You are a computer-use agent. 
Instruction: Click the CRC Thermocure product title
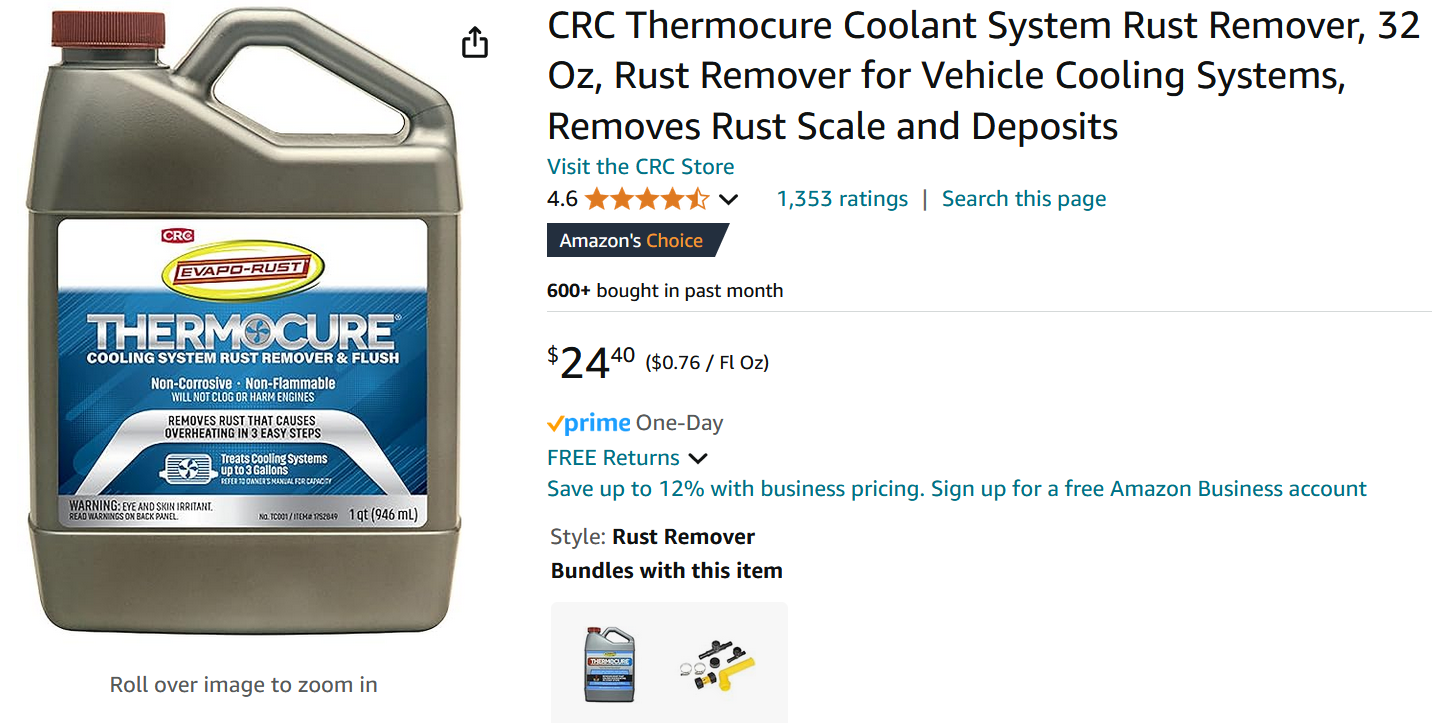(983, 76)
